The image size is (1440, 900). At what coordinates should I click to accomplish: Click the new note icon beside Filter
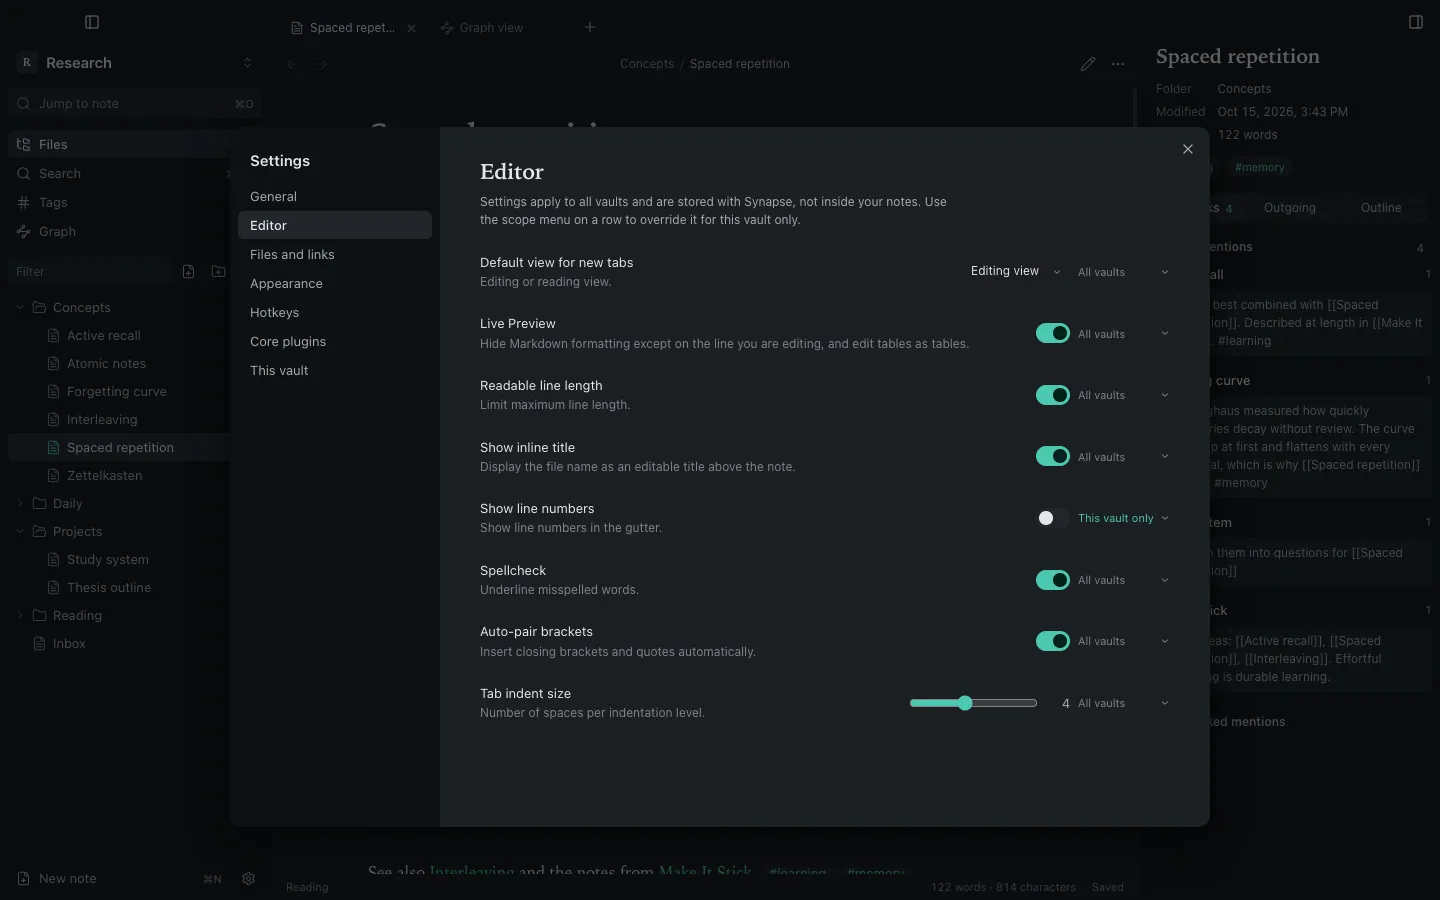click(x=188, y=272)
